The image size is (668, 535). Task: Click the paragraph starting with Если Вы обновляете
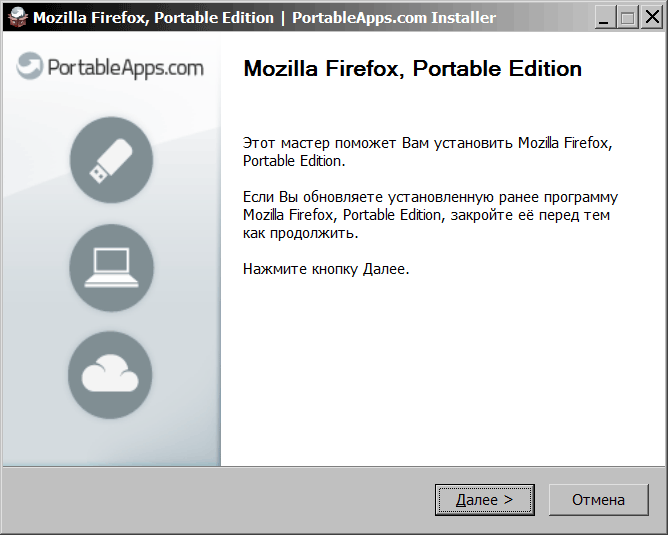(x=430, y=215)
